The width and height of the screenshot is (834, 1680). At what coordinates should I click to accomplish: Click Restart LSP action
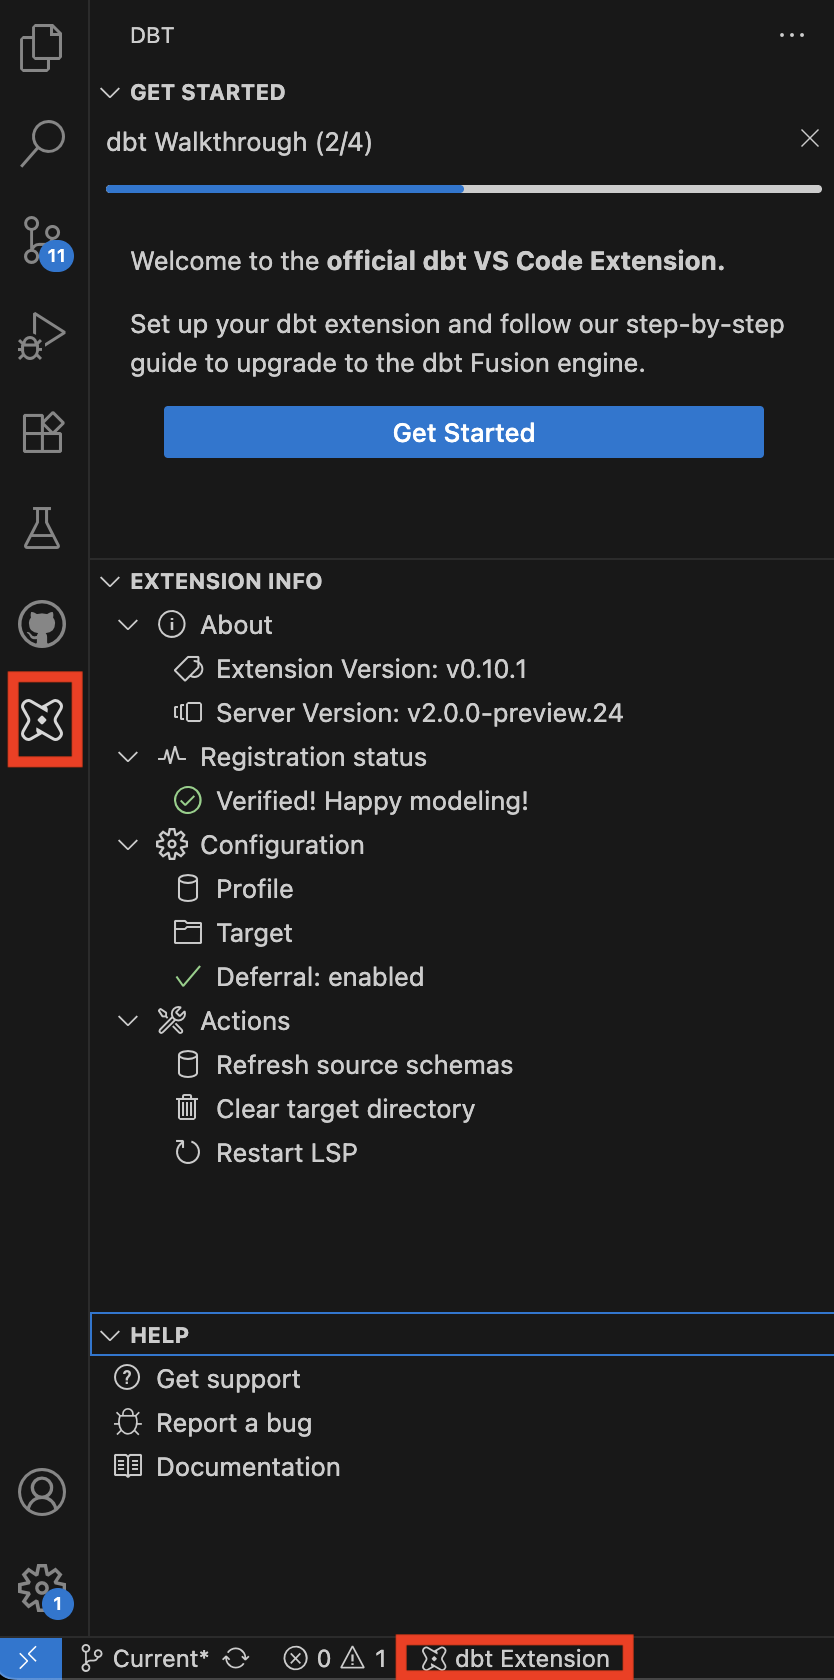pos(286,1153)
